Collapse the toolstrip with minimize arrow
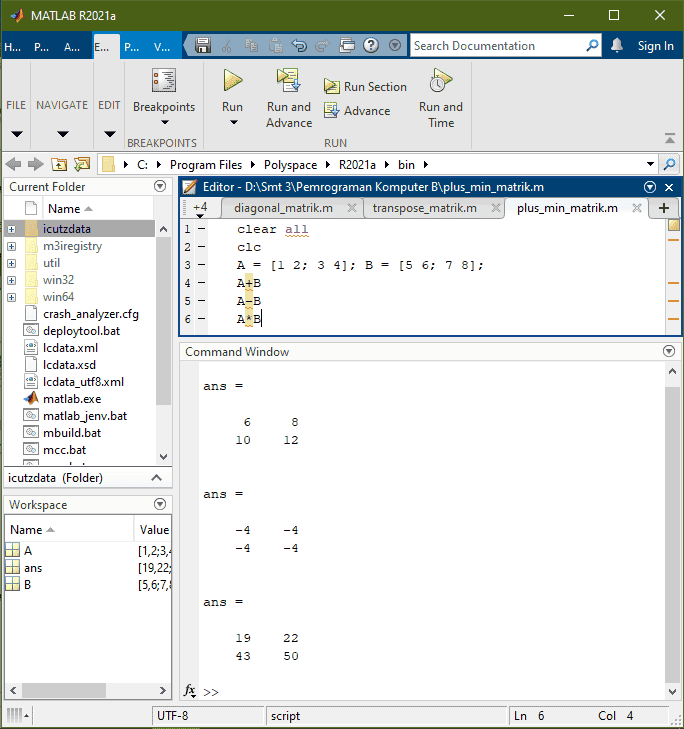The width and height of the screenshot is (684, 729). (670, 138)
